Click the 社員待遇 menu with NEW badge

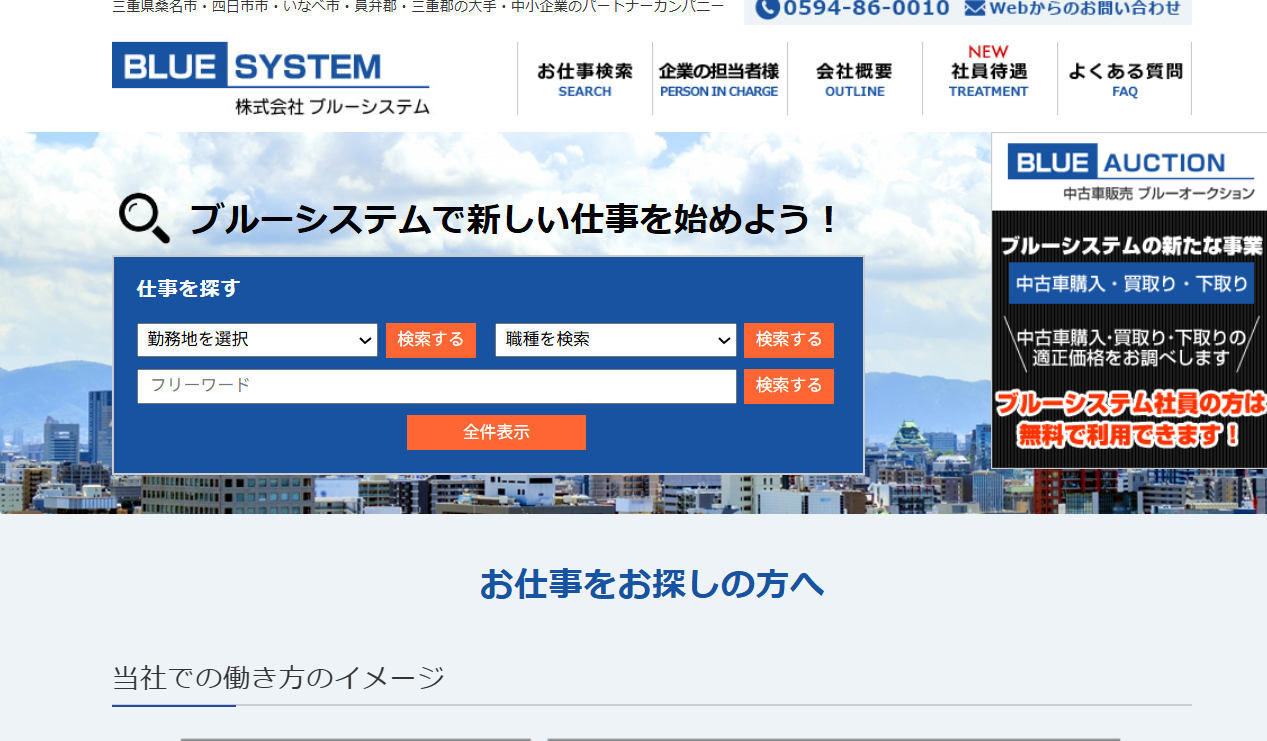coord(988,78)
